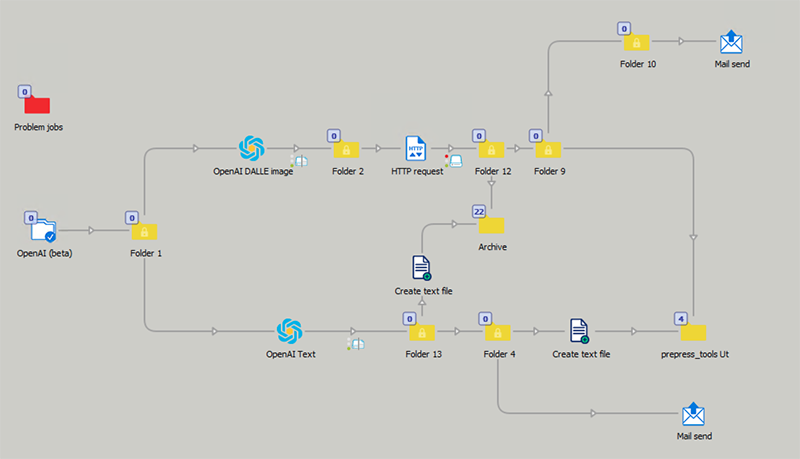Select the red Problem jobs folder
800x459 pixels.
point(37,104)
